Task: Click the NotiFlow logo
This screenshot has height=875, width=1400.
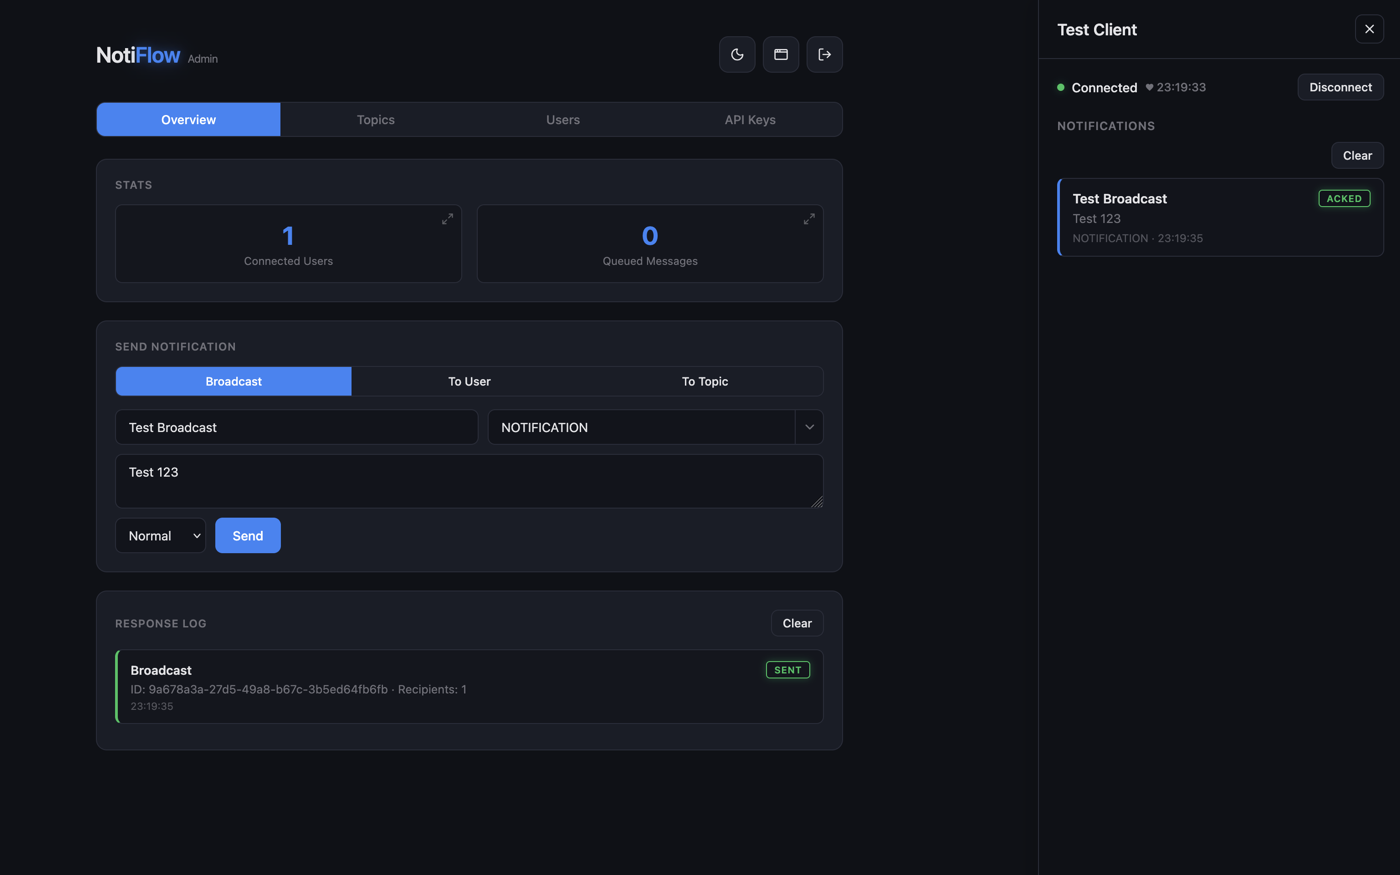Action: 138,55
